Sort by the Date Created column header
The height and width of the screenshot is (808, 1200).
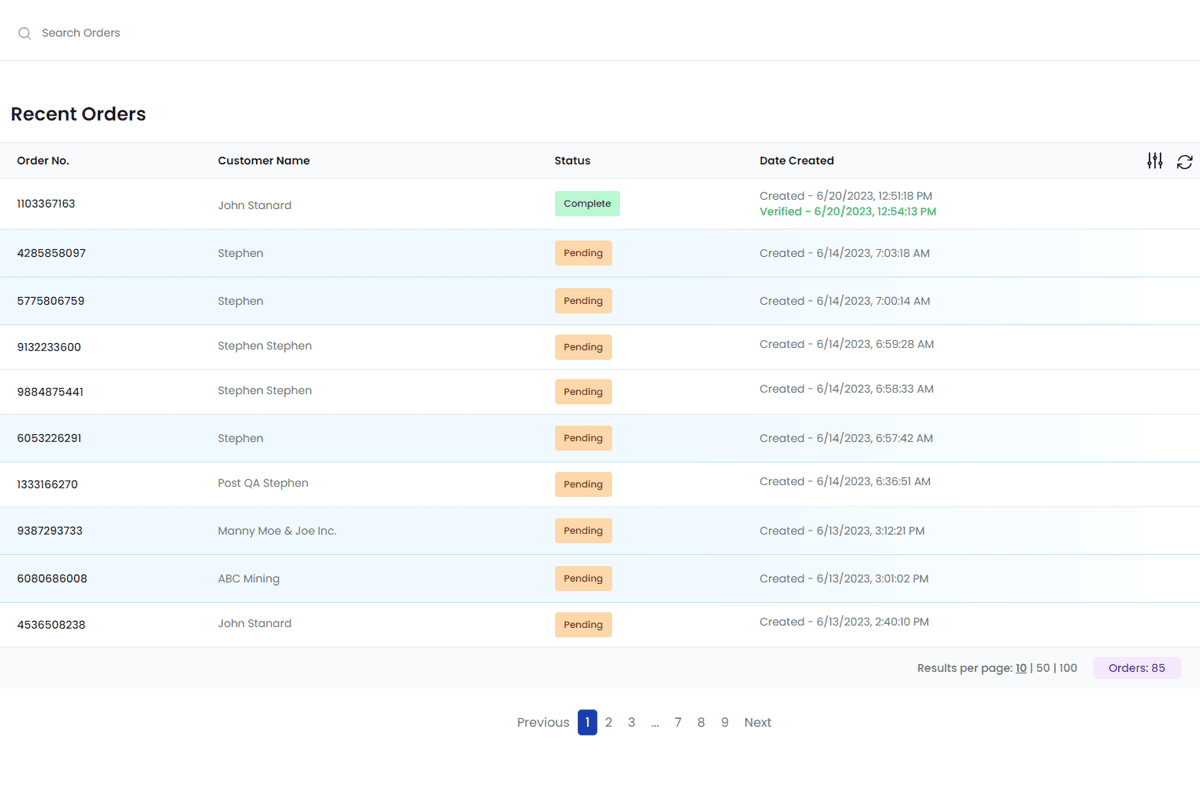(796, 161)
